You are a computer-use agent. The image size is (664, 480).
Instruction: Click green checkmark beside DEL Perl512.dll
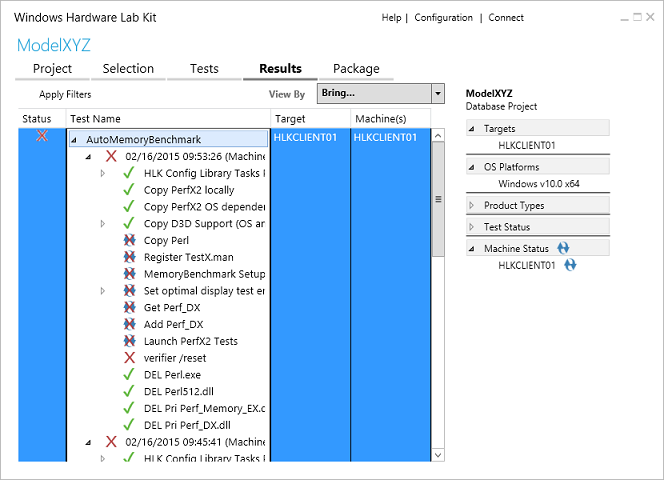129,391
